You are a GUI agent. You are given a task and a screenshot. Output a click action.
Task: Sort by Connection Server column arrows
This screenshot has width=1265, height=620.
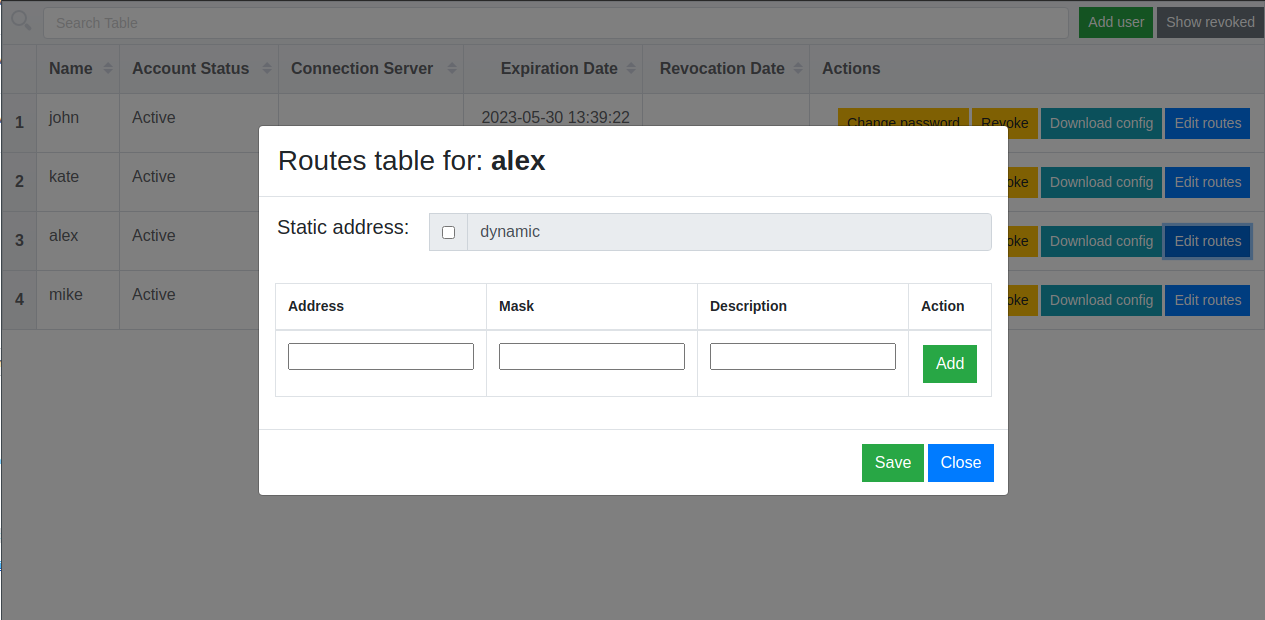[452, 69]
